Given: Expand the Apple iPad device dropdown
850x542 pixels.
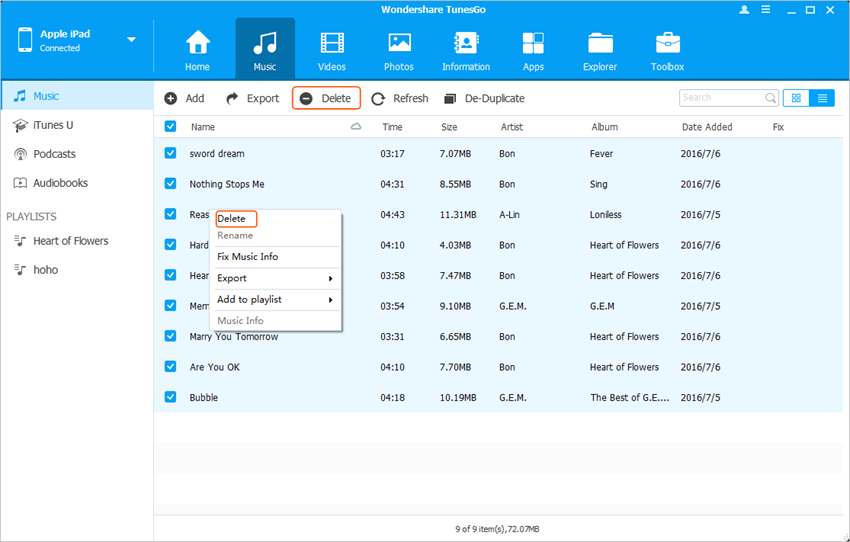Looking at the screenshot, I should 131,40.
